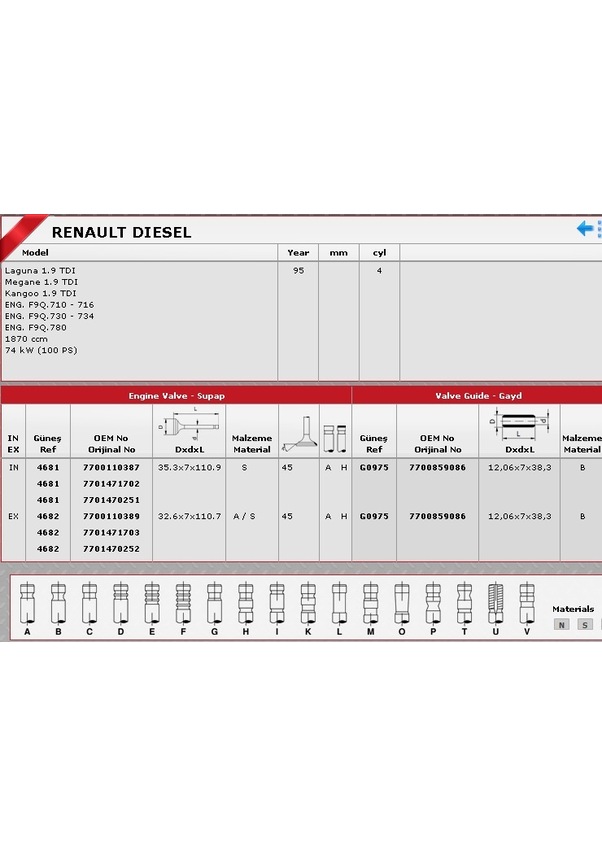The height and width of the screenshot is (857, 602).
Task: Click dimension 35.3x7x110.9 cell
Action: point(189,467)
